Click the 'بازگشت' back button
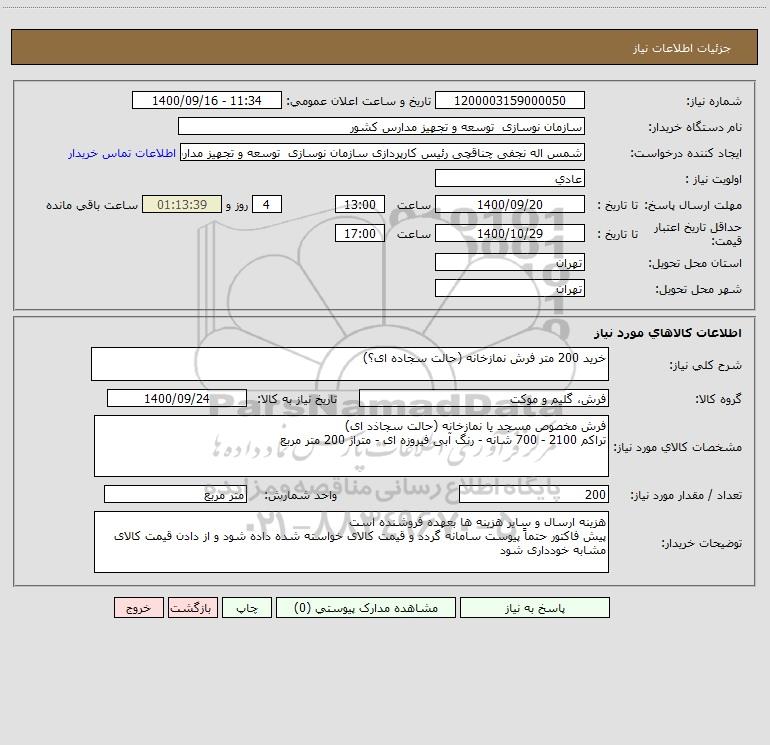The height and width of the screenshot is (745, 770). pos(192,608)
